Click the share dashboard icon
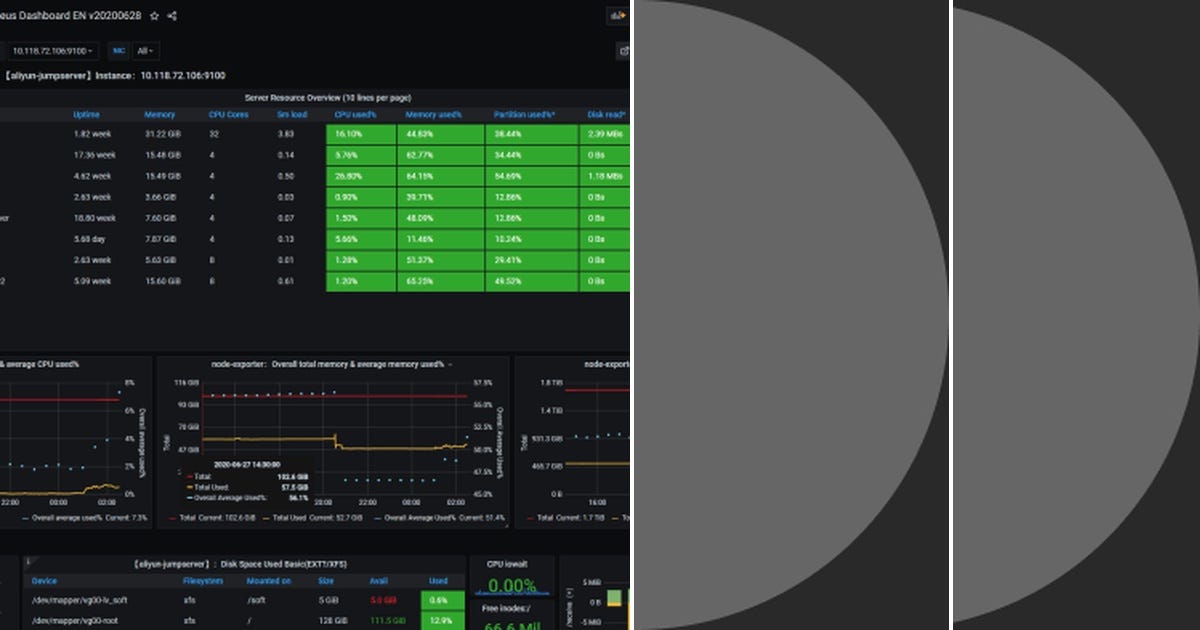 click(x=169, y=16)
